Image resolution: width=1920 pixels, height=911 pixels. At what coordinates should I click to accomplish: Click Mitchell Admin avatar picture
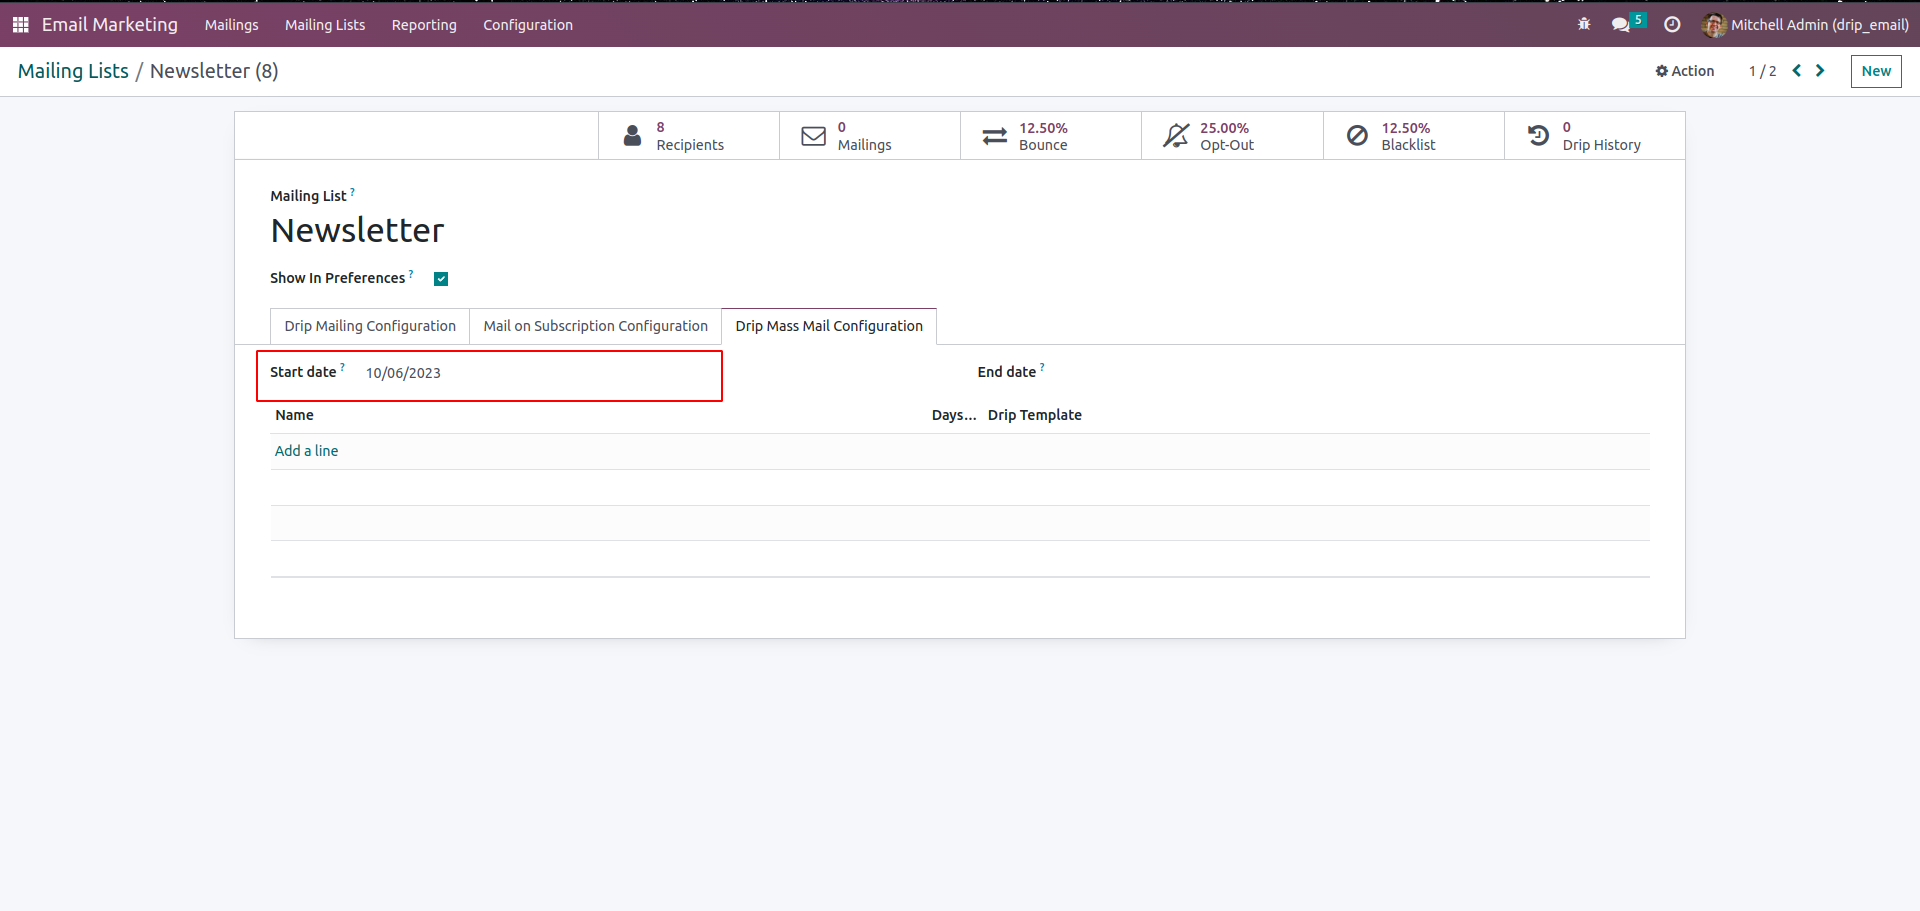point(1714,25)
